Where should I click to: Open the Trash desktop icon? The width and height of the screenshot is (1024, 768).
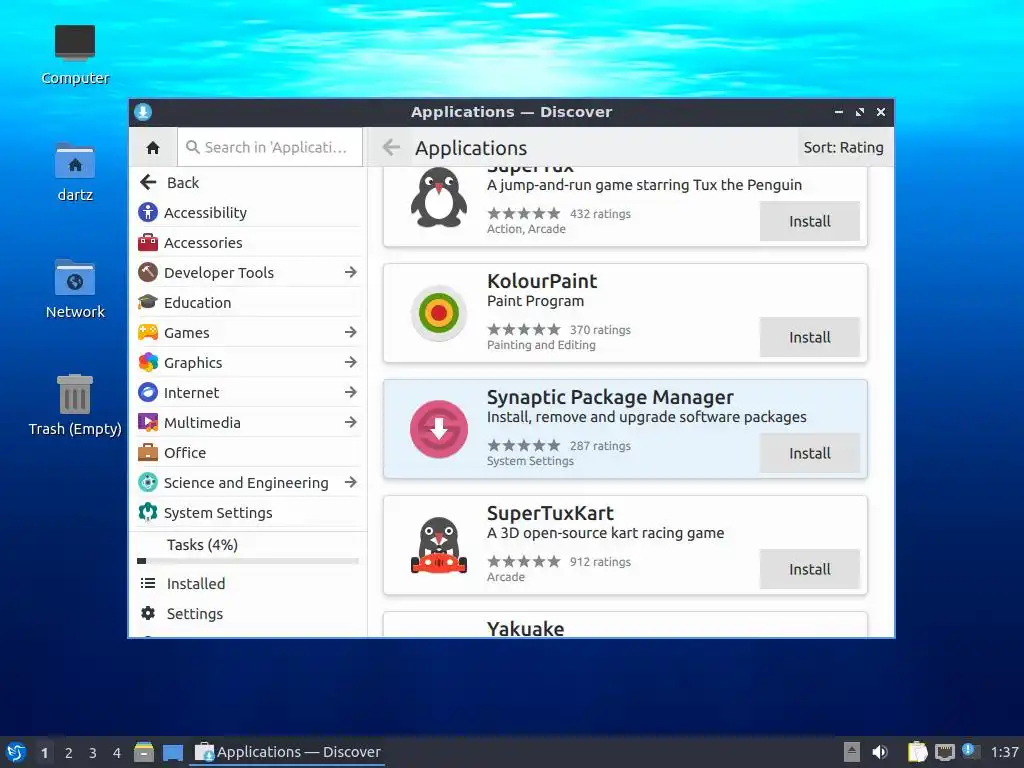pyautogui.click(x=75, y=394)
